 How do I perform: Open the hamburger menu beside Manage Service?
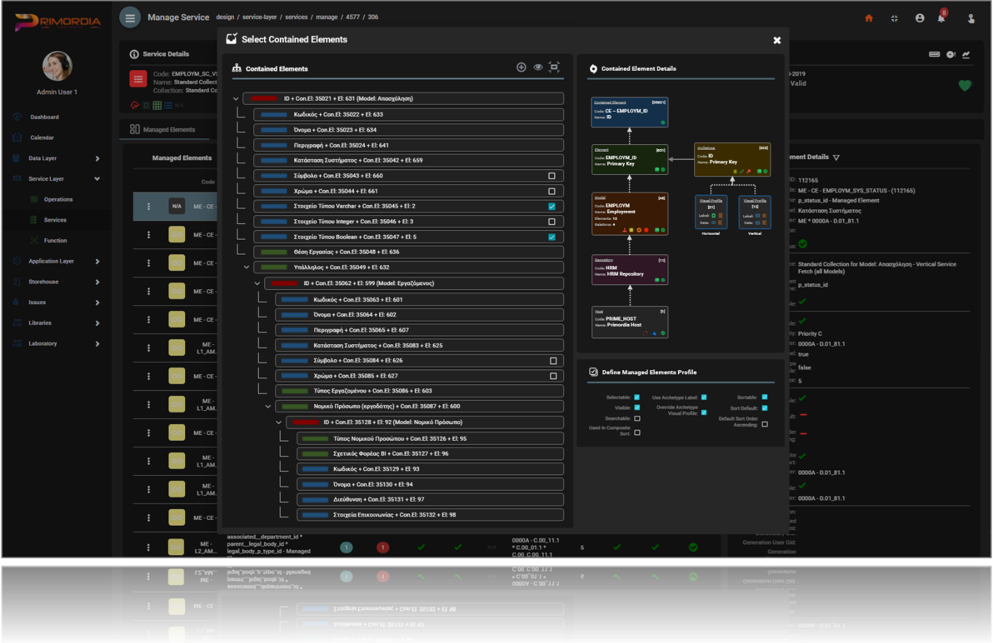pyautogui.click(x=130, y=18)
